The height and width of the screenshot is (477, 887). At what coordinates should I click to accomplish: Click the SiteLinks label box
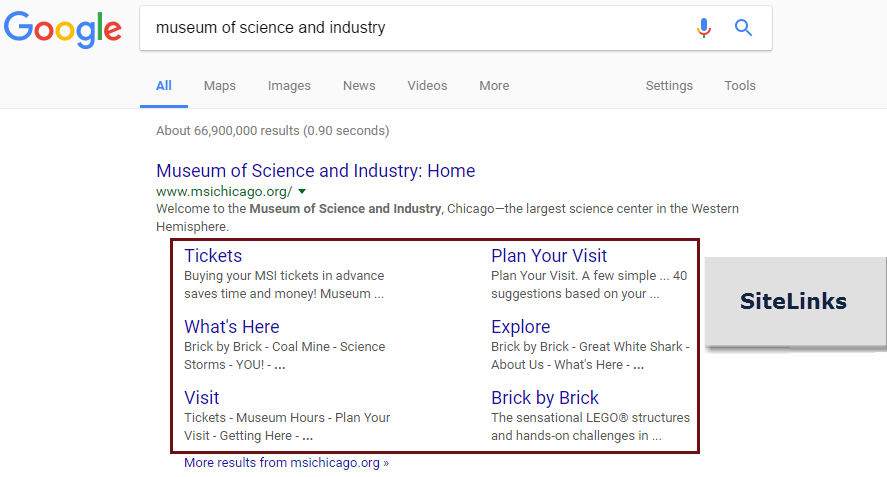[794, 302]
